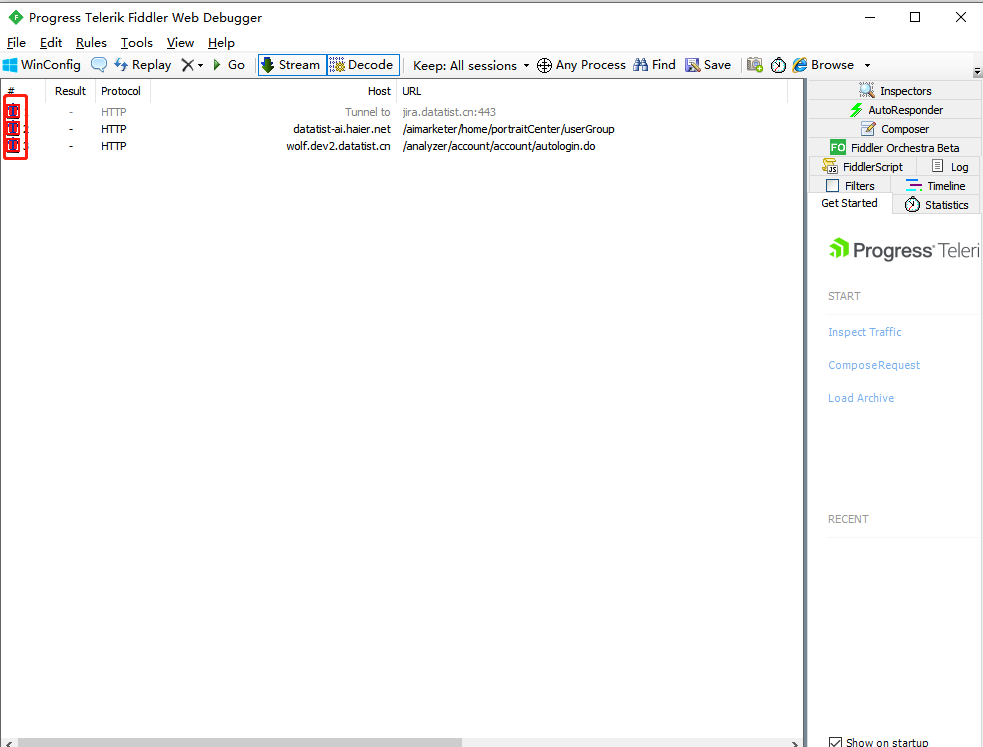Sort sessions by Result column header
983x747 pixels.
click(x=70, y=91)
